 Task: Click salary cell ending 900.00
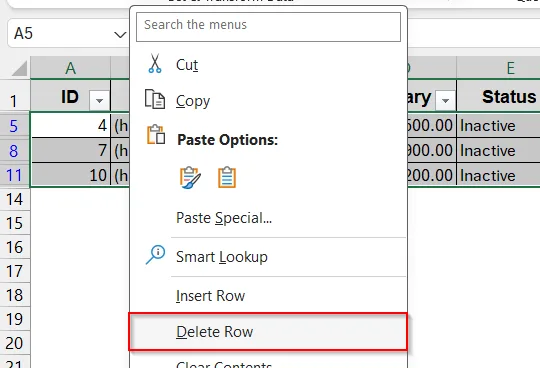432,150
